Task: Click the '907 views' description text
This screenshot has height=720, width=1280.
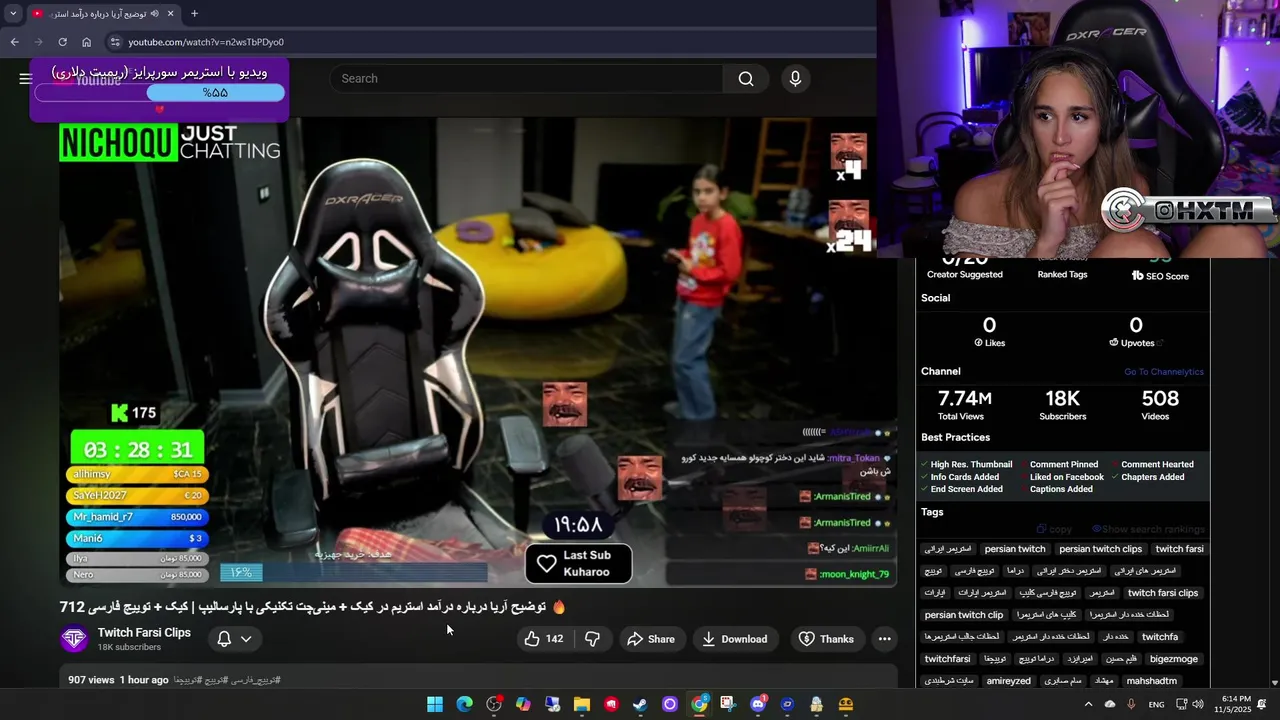Action: (x=91, y=680)
